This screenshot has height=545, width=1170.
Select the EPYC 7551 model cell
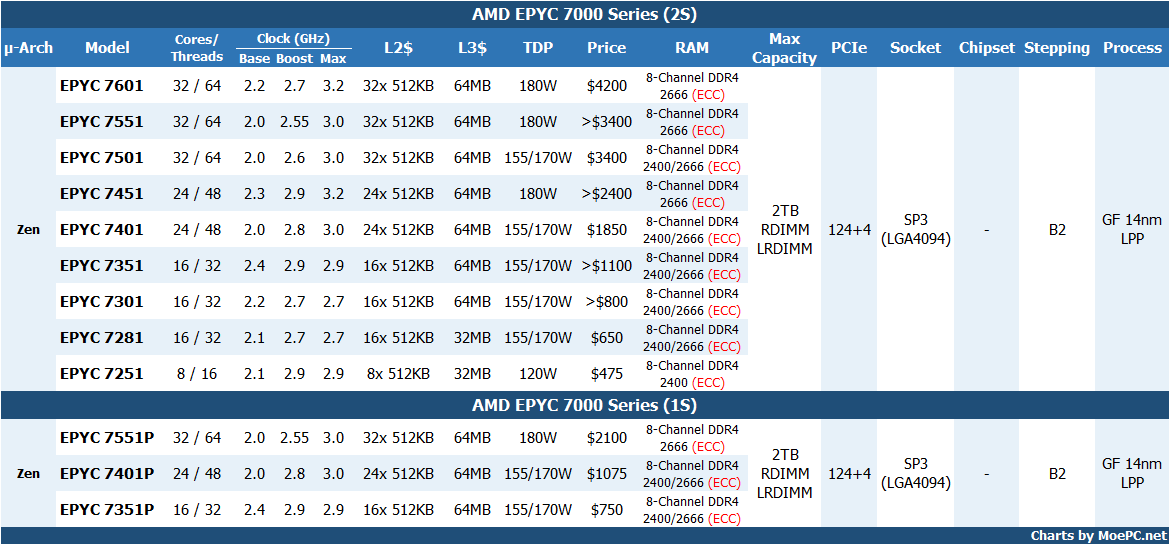click(x=101, y=121)
